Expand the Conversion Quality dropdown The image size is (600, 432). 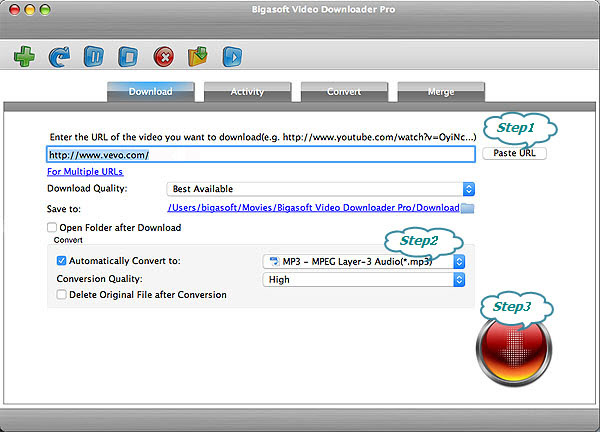[364, 280]
